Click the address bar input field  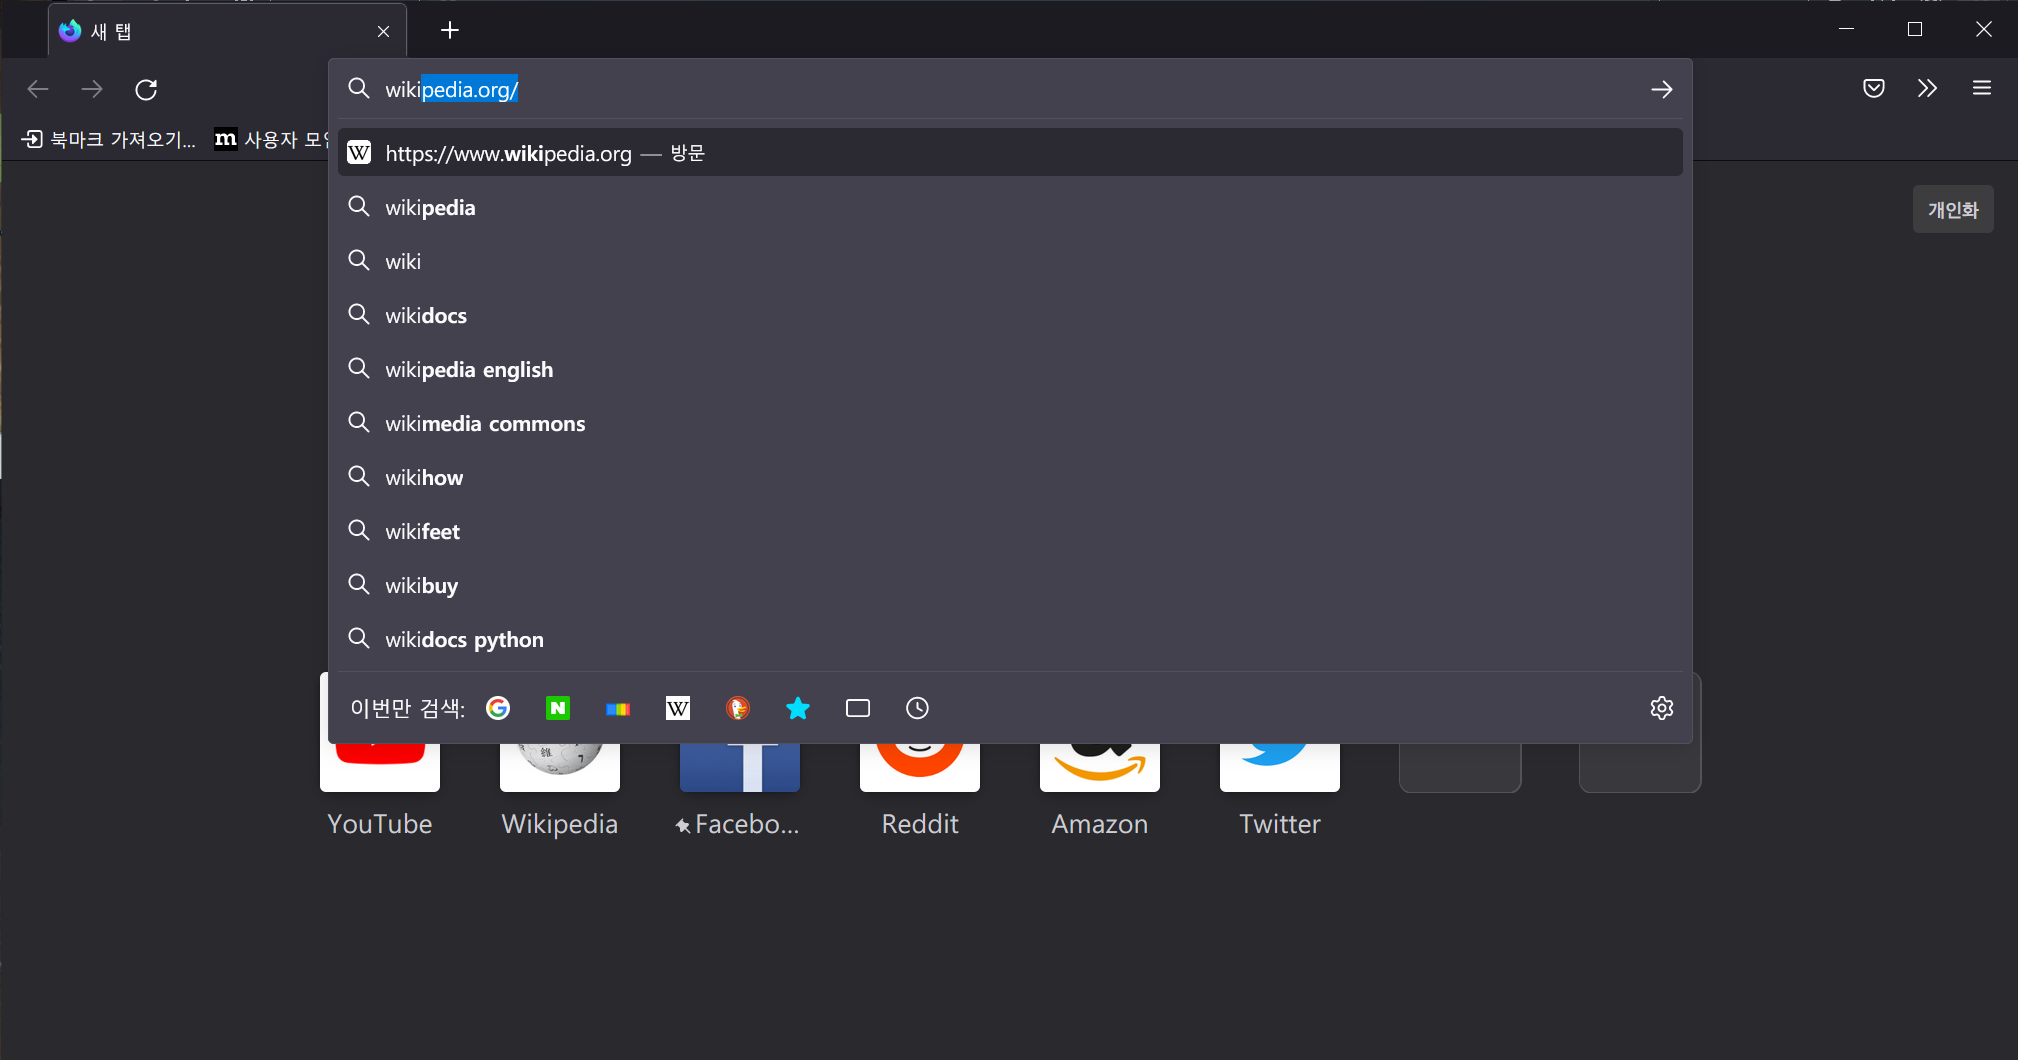tap(1010, 89)
